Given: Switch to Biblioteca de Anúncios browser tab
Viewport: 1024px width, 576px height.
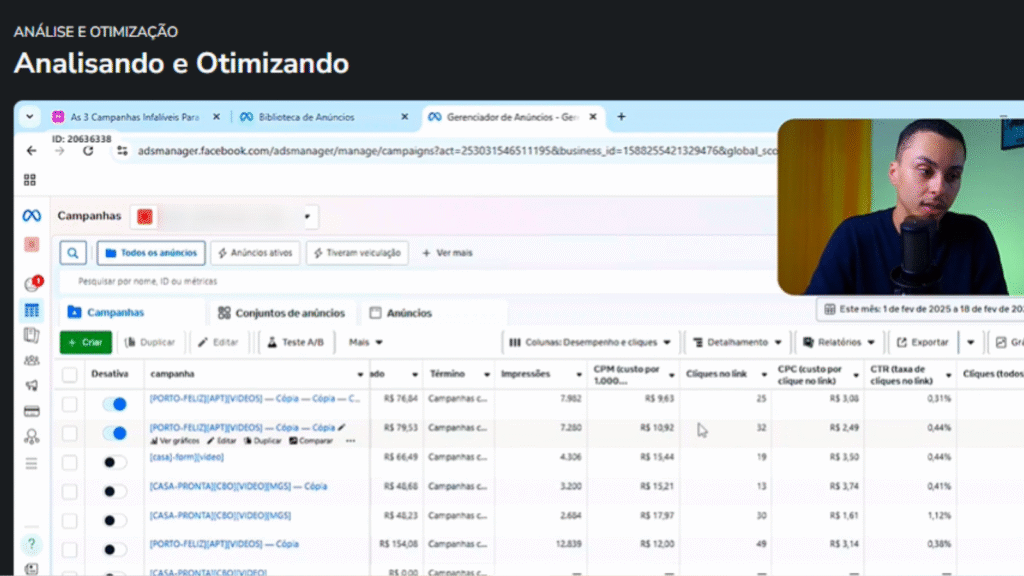Looking at the screenshot, I should click(305, 117).
